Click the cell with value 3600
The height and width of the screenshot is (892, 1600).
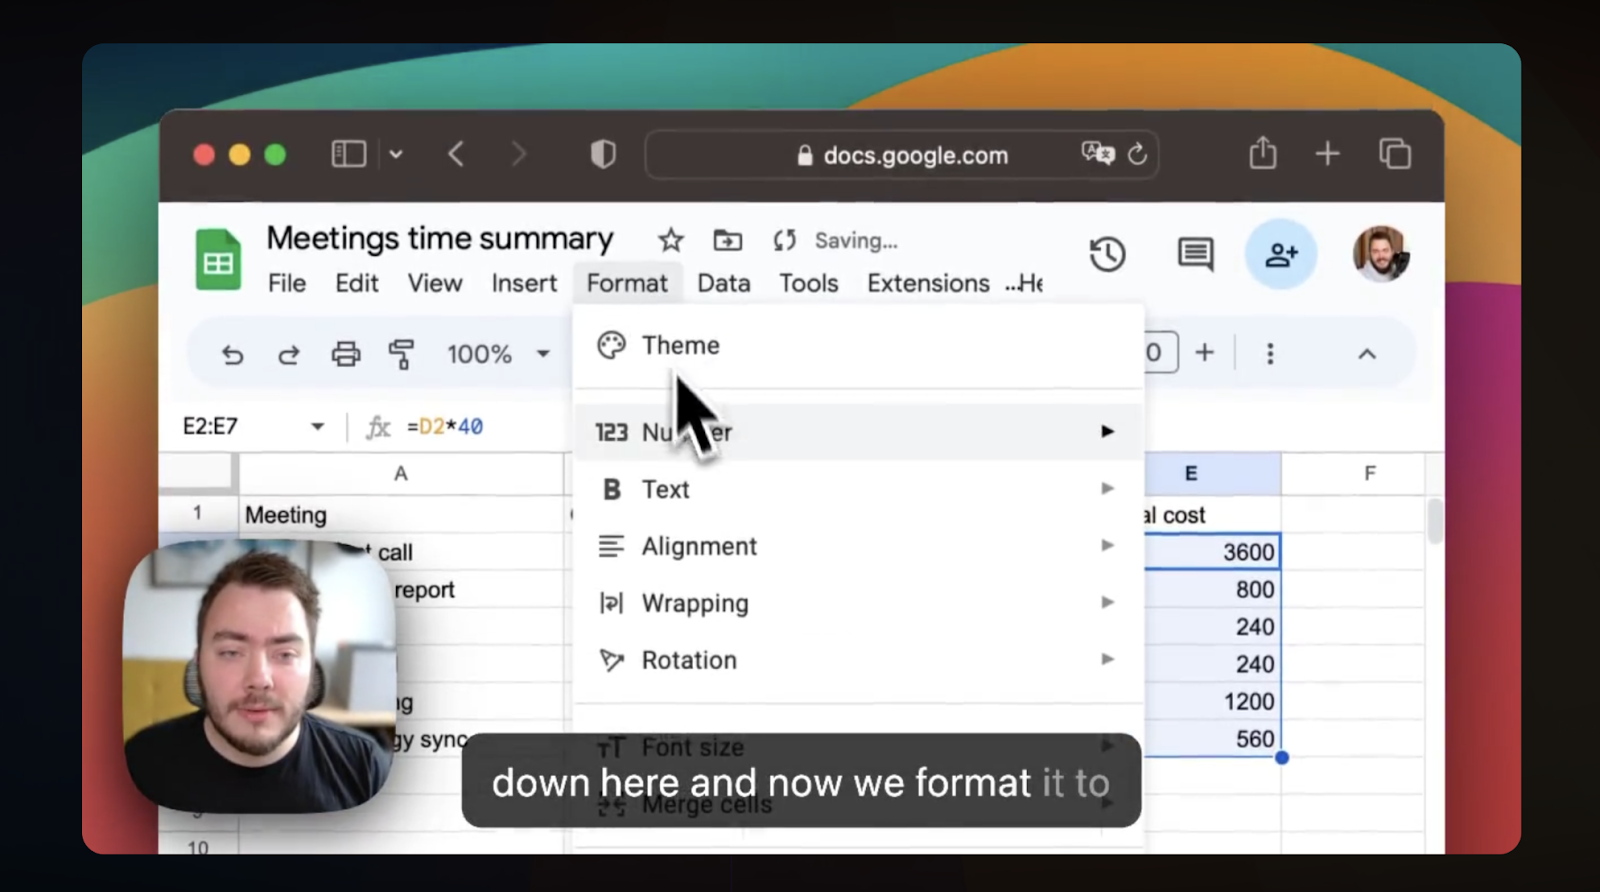click(1212, 552)
